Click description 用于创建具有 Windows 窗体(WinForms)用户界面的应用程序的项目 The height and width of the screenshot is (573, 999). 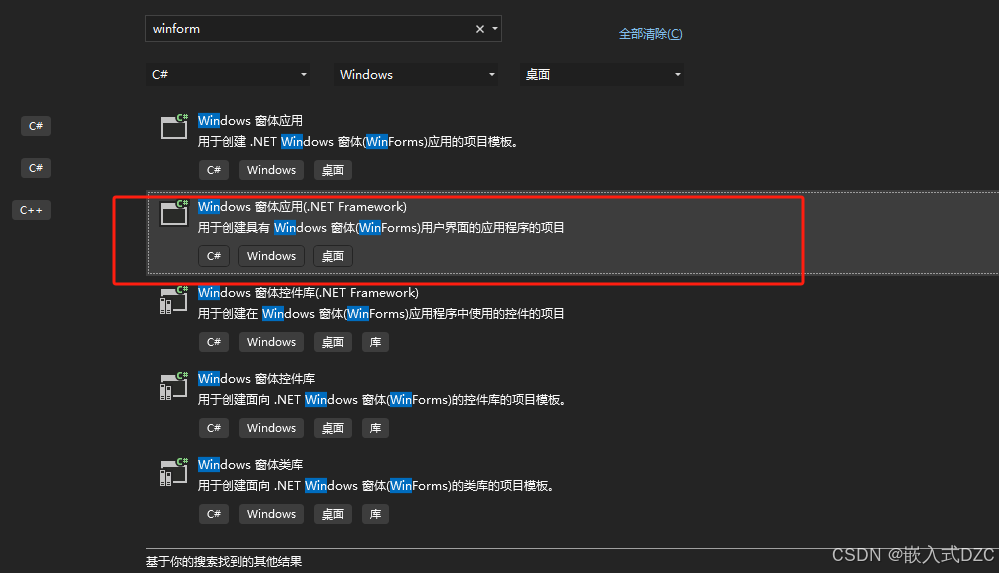pos(381,228)
